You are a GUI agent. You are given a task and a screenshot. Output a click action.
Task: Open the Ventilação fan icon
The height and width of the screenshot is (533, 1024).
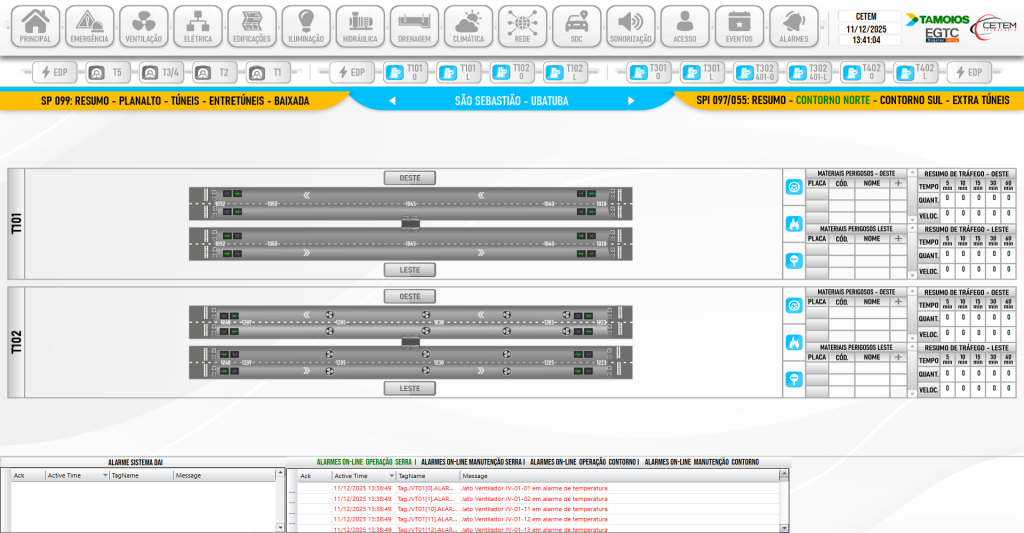(x=143, y=25)
